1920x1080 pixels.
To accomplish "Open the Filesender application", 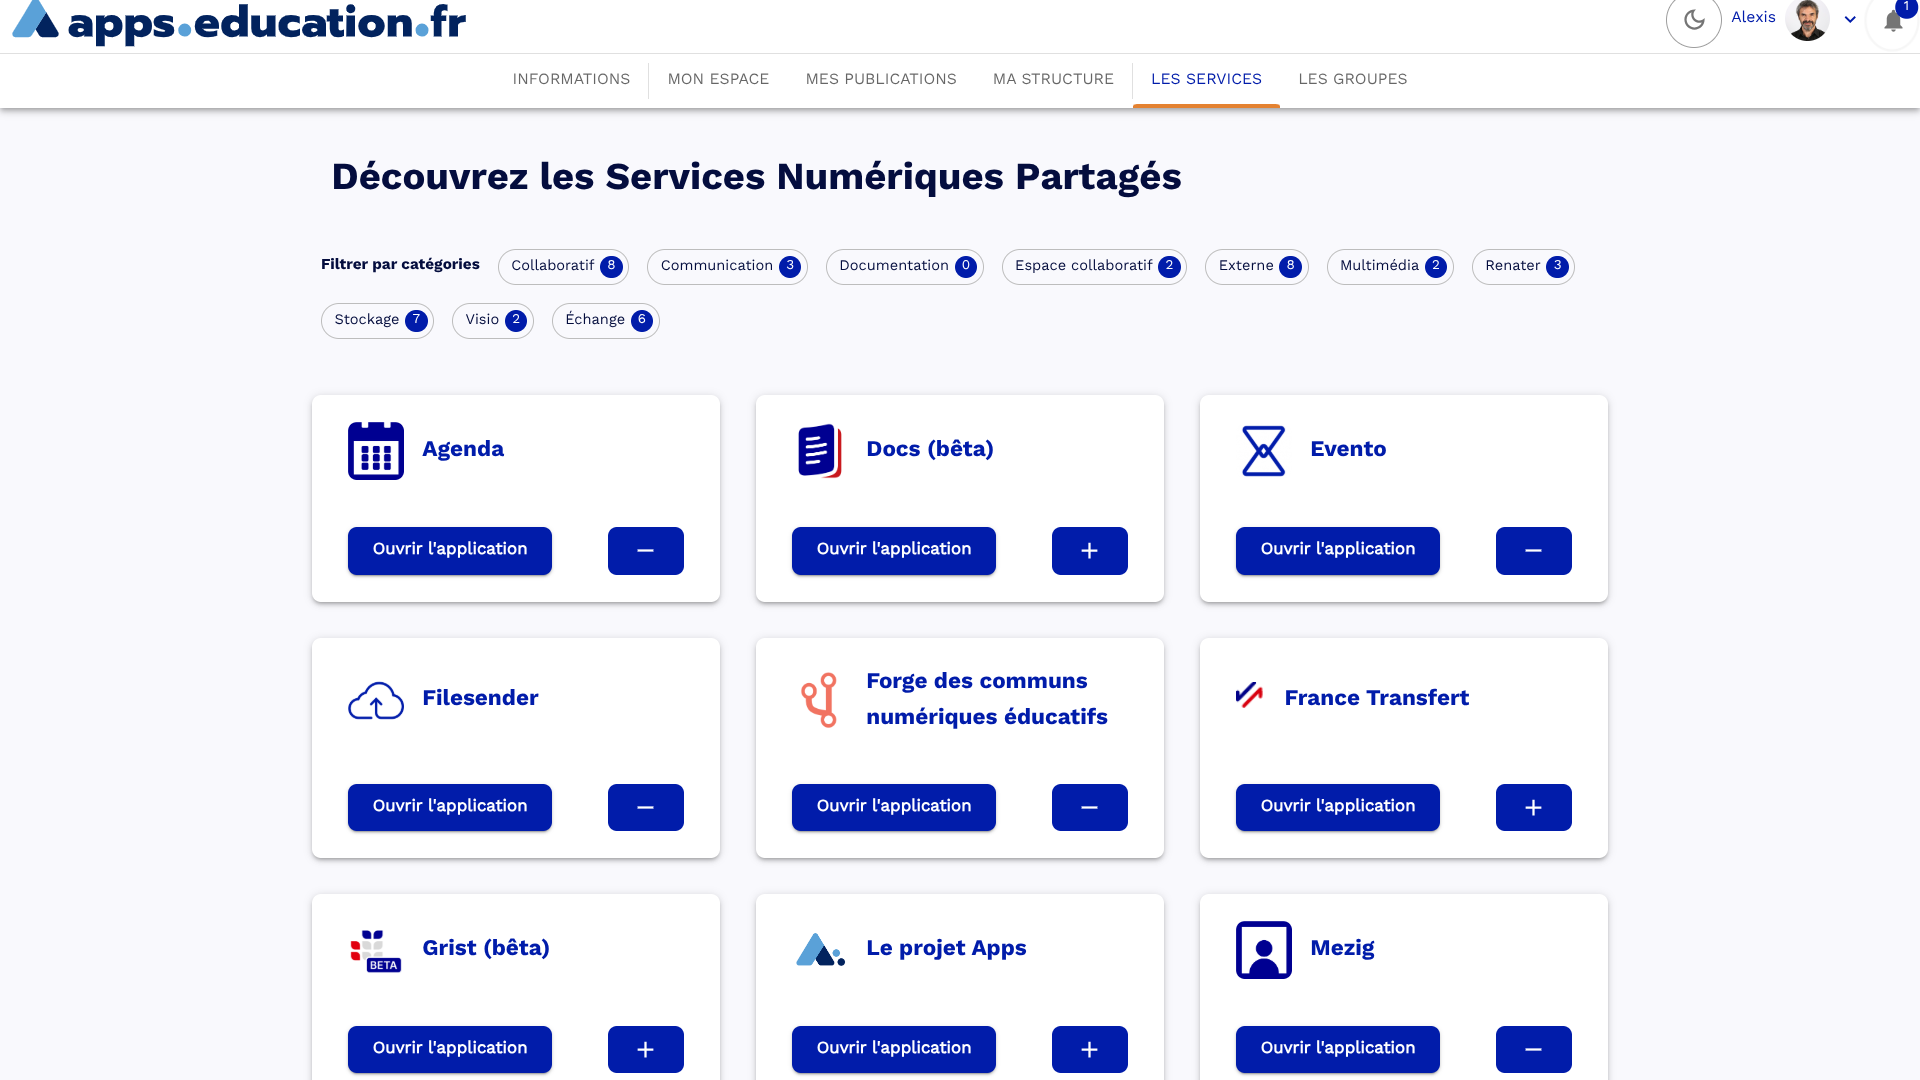I will (450, 808).
